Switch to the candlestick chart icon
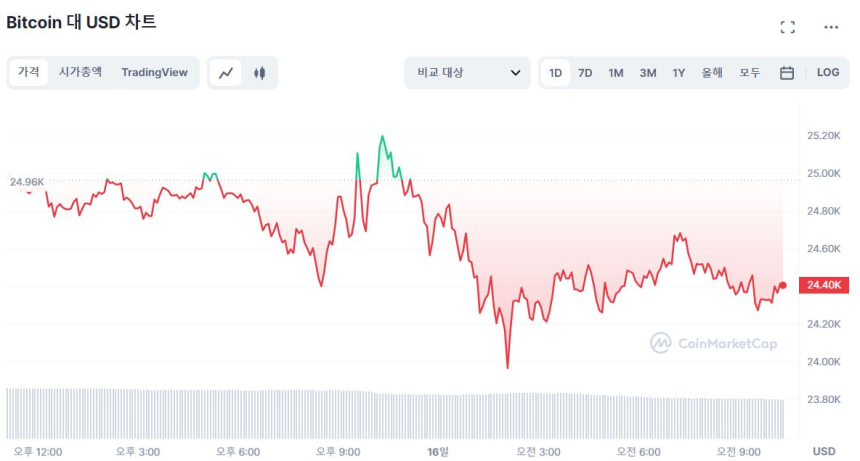Viewport: 860px width, 461px height. (x=260, y=73)
